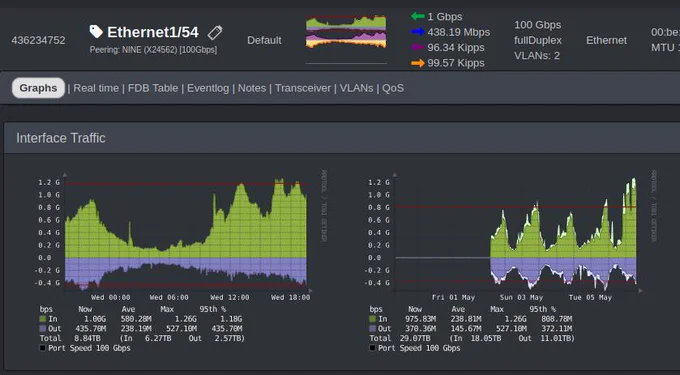
Task: Click the orange packets-out arrow icon
Action: [x=417, y=63]
